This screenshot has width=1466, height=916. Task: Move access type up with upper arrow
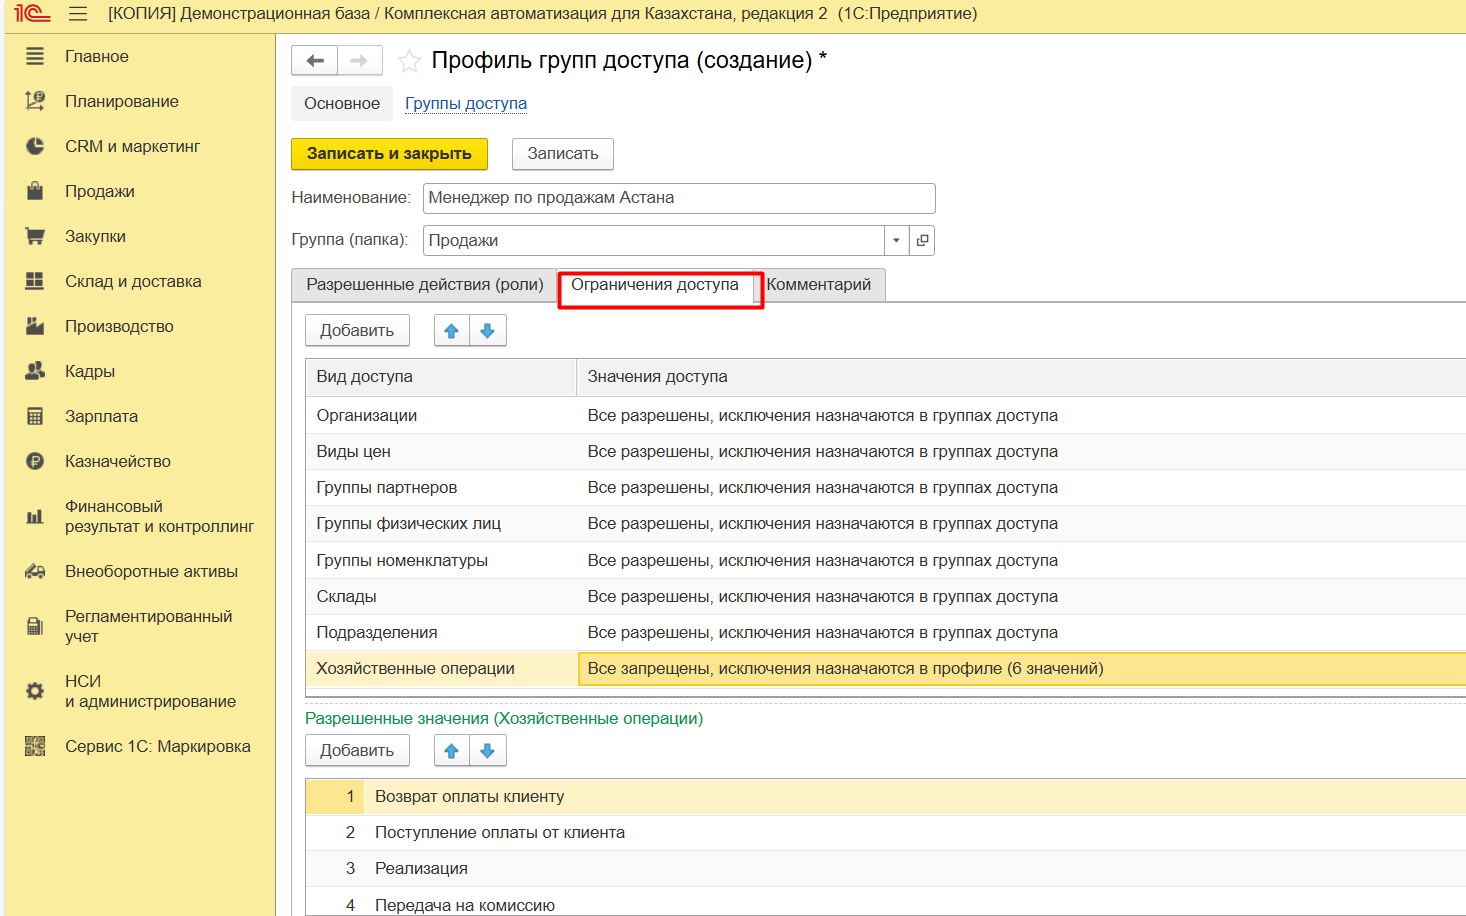click(452, 331)
